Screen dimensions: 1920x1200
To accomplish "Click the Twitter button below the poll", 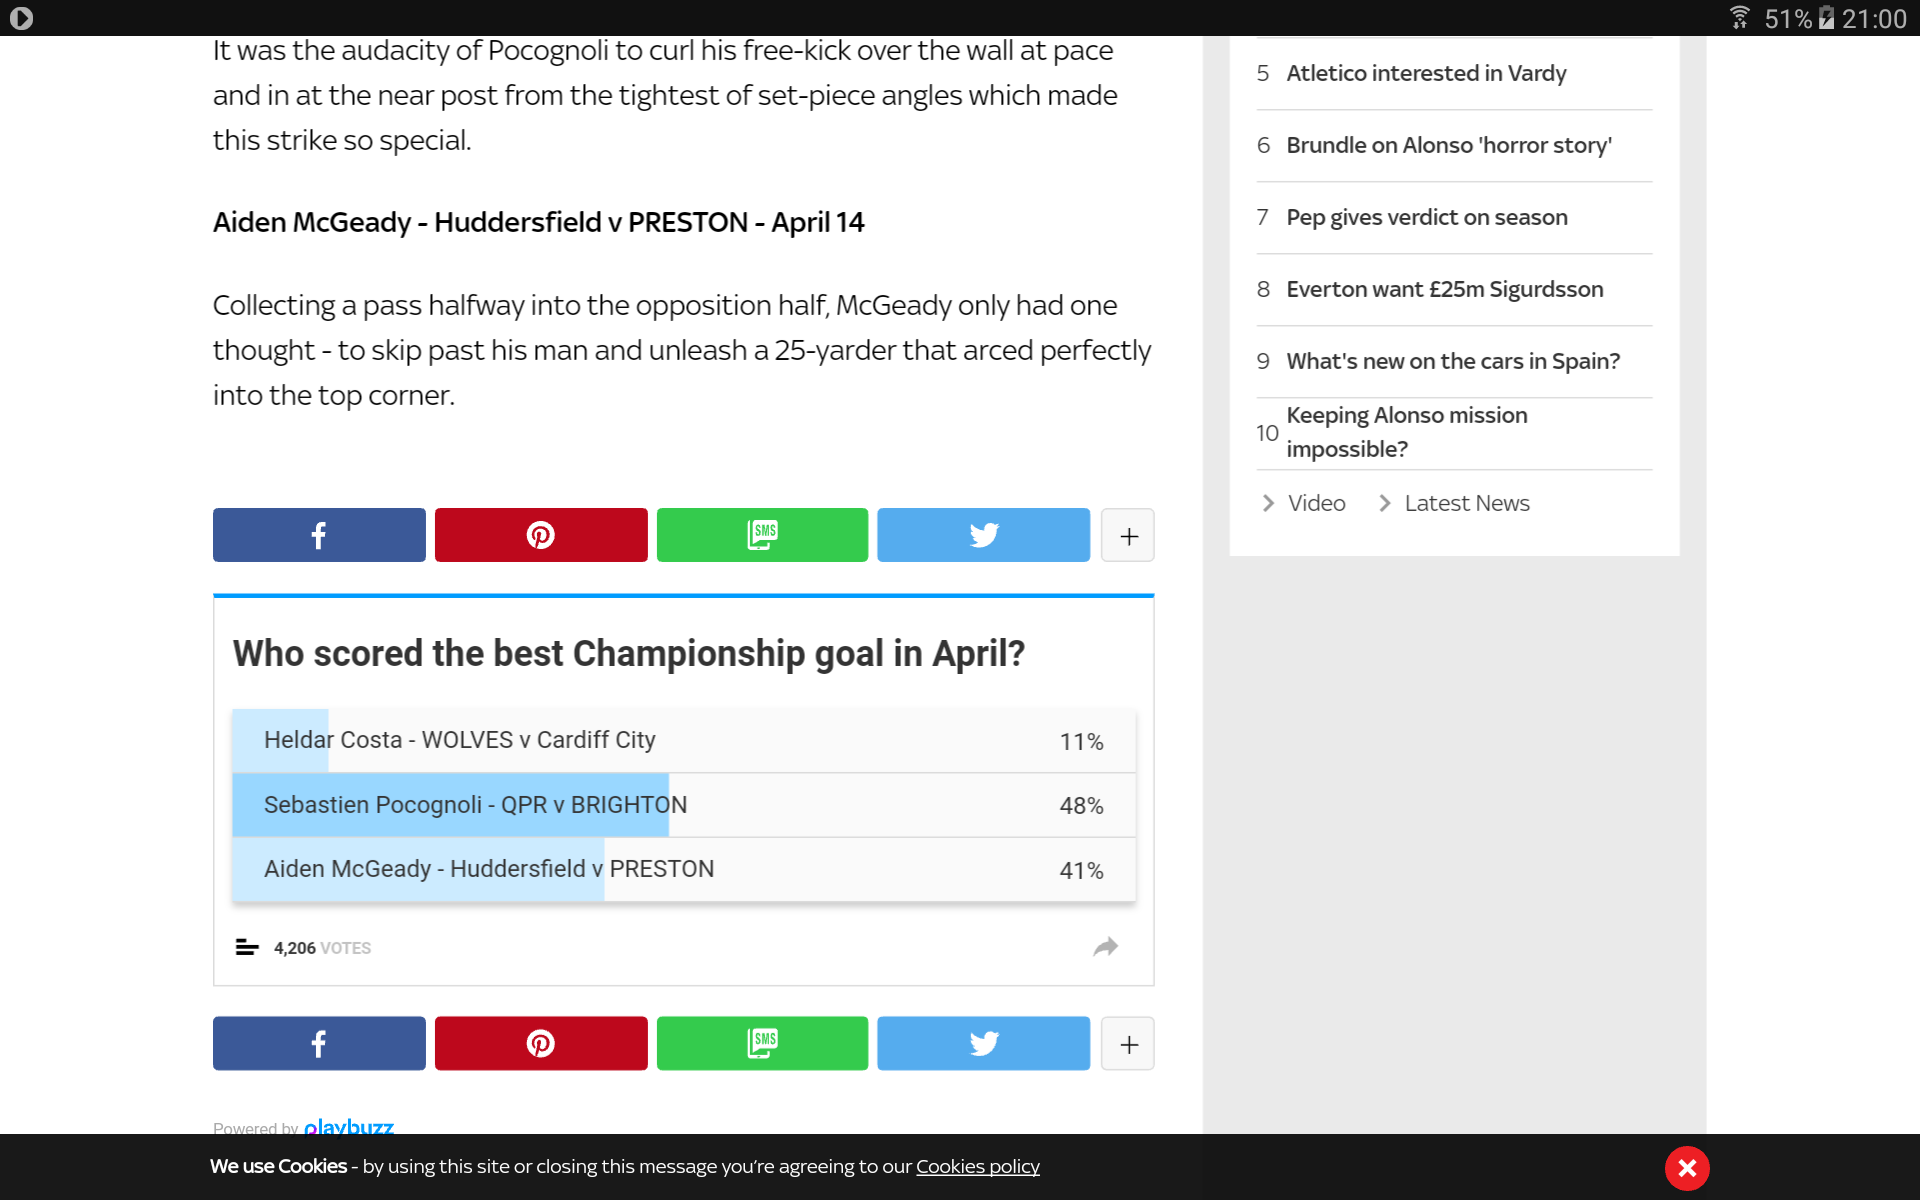I will [984, 1044].
